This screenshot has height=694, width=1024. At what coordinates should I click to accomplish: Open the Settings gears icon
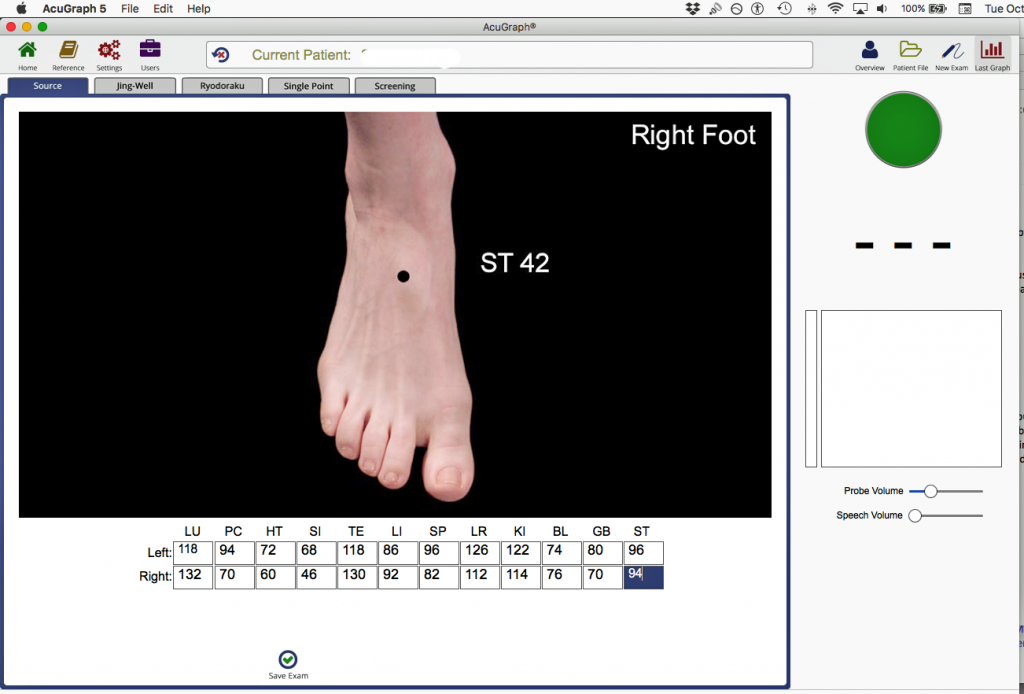pyautogui.click(x=109, y=55)
